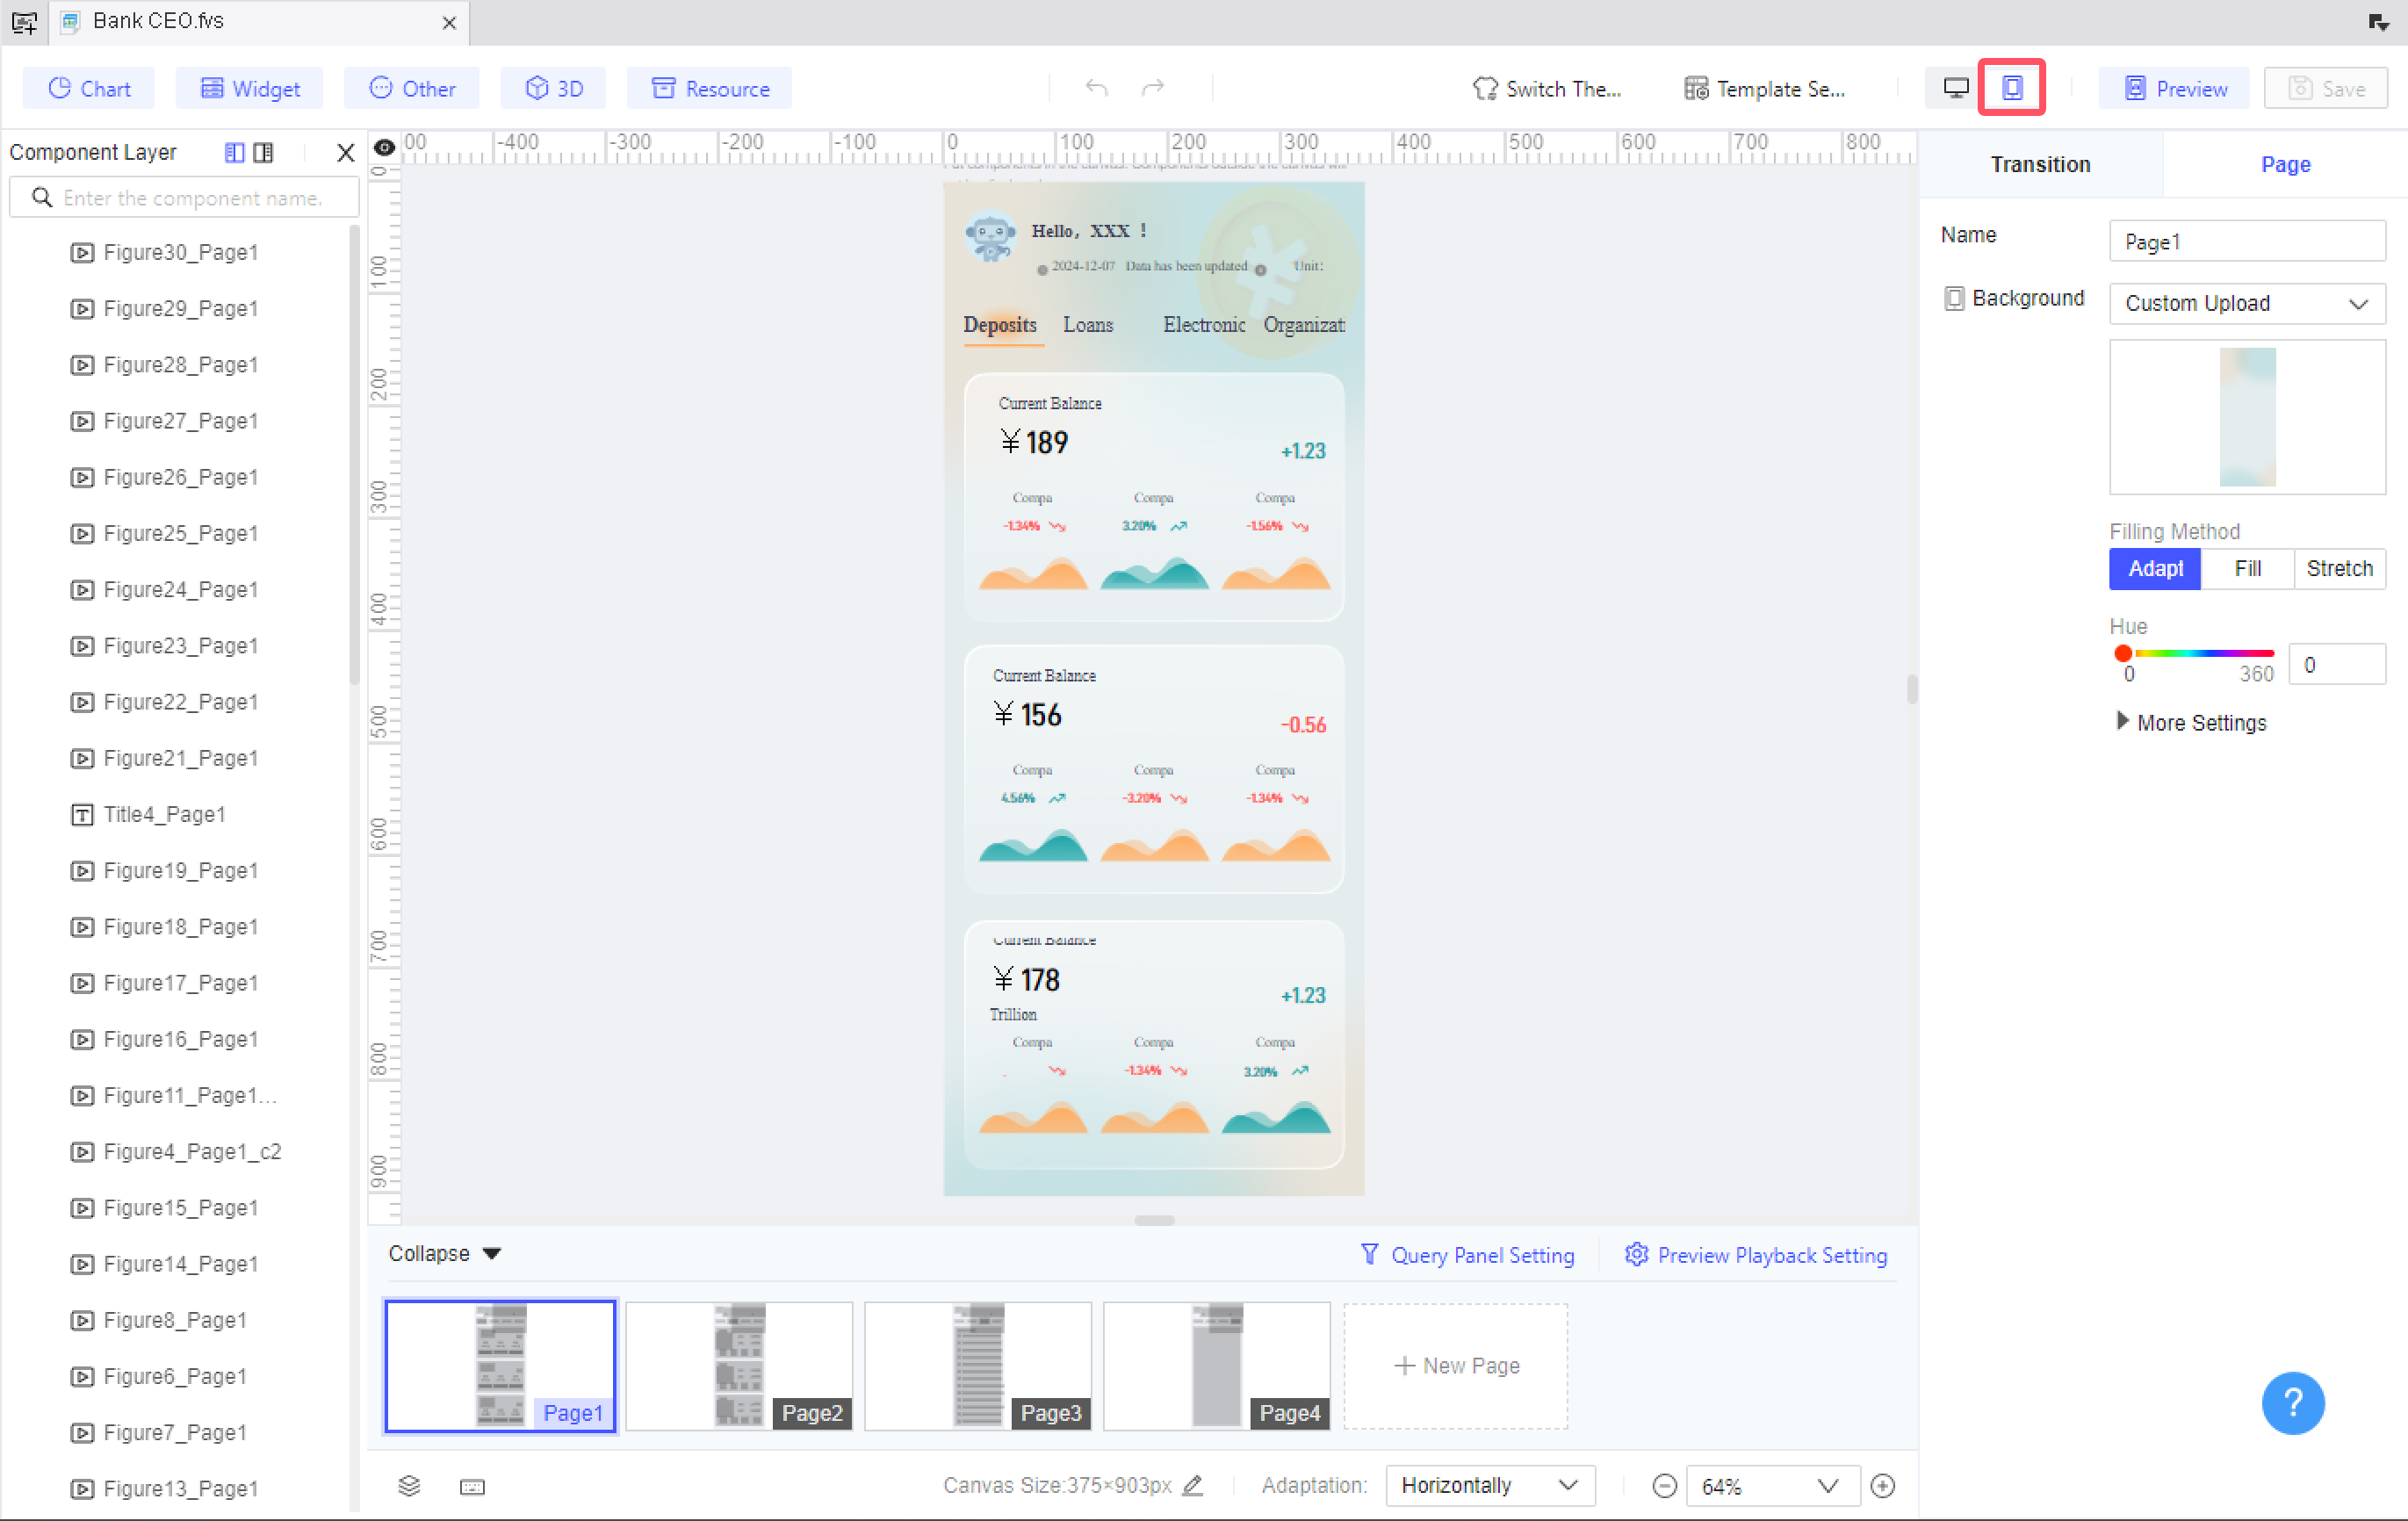Switch to desktop view mode

[1956, 87]
